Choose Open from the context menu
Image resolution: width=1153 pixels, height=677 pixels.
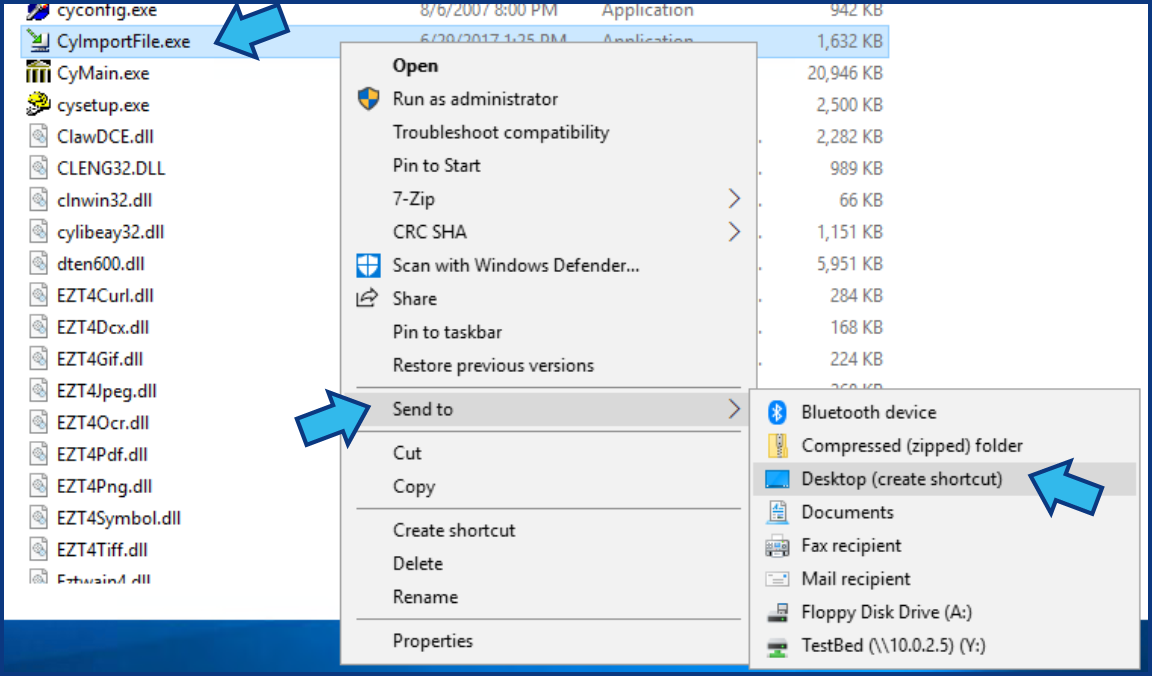415,65
